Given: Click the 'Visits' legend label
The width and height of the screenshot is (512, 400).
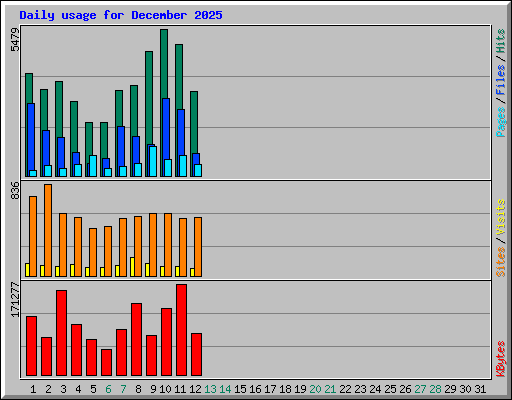Looking at the screenshot, I should pos(501,217).
